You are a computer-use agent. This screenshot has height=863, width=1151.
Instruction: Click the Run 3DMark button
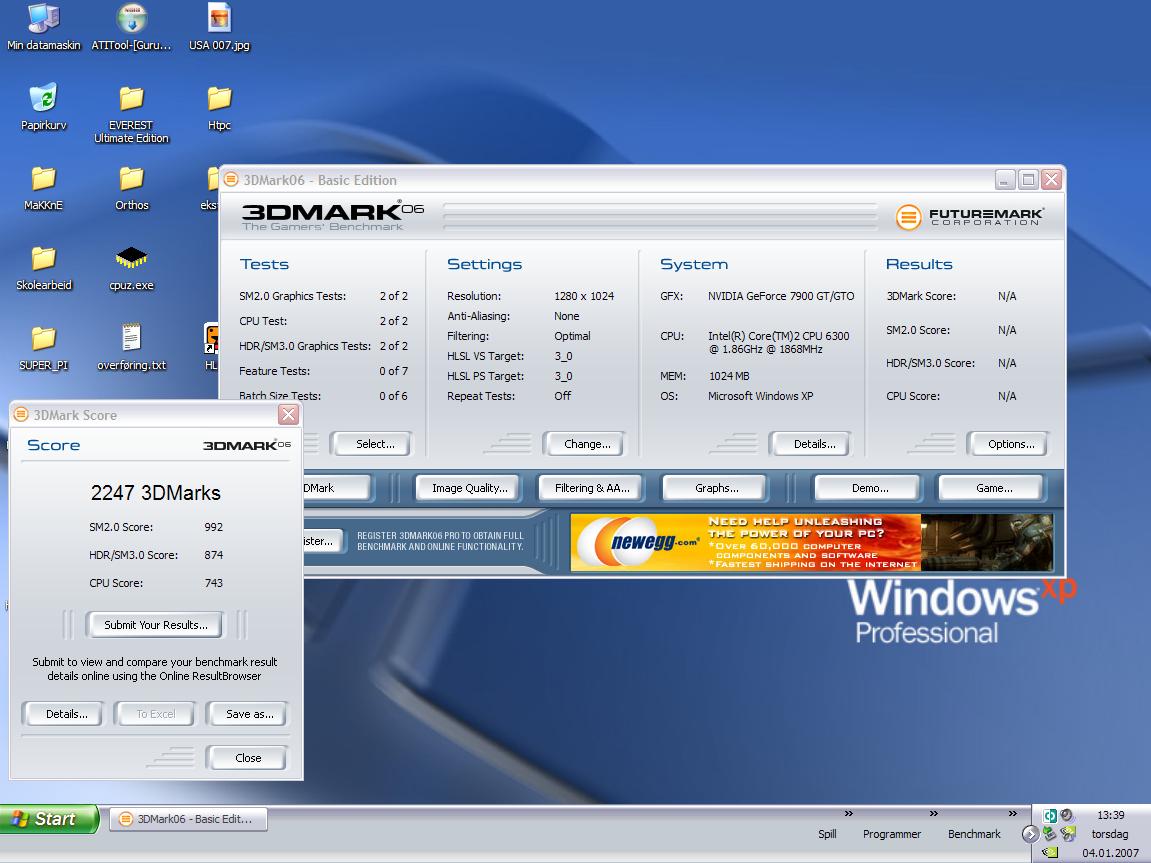[338, 488]
